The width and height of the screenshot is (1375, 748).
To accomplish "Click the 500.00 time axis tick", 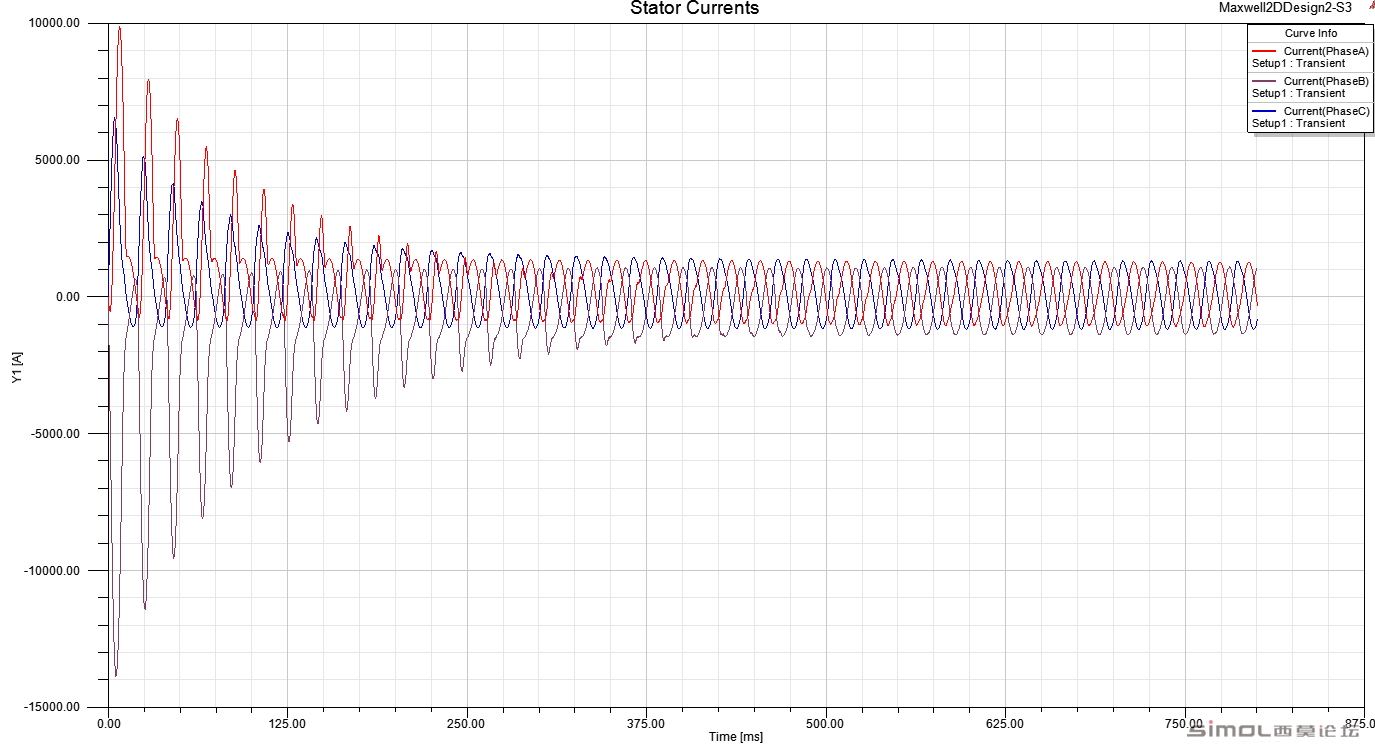I will tap(825, 723).
